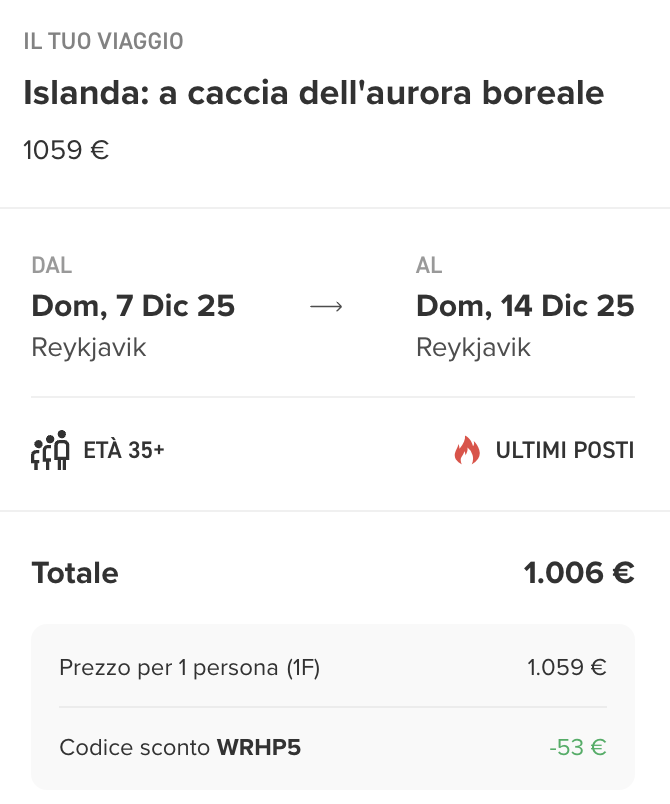
Task: Select the IL TUO VIAGGIO header
Action: 103,42
